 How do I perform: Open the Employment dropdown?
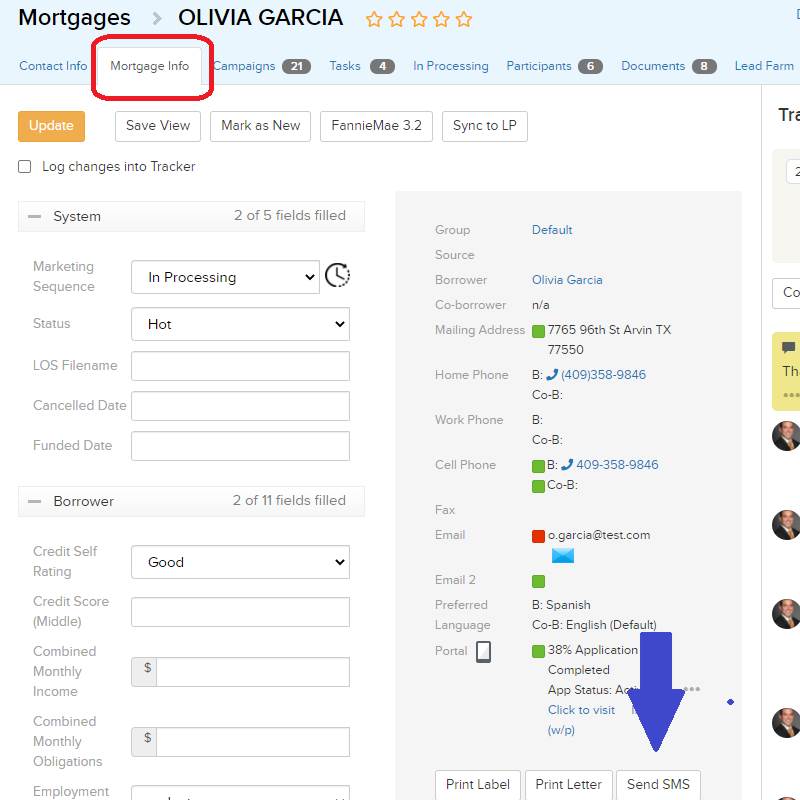tap(240, 793)
